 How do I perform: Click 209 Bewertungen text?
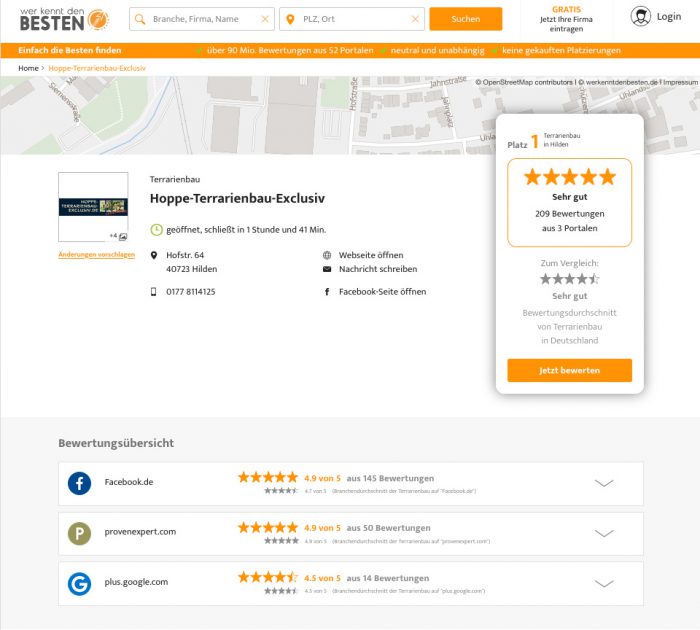pyautogui.click(x=570, y=214)
